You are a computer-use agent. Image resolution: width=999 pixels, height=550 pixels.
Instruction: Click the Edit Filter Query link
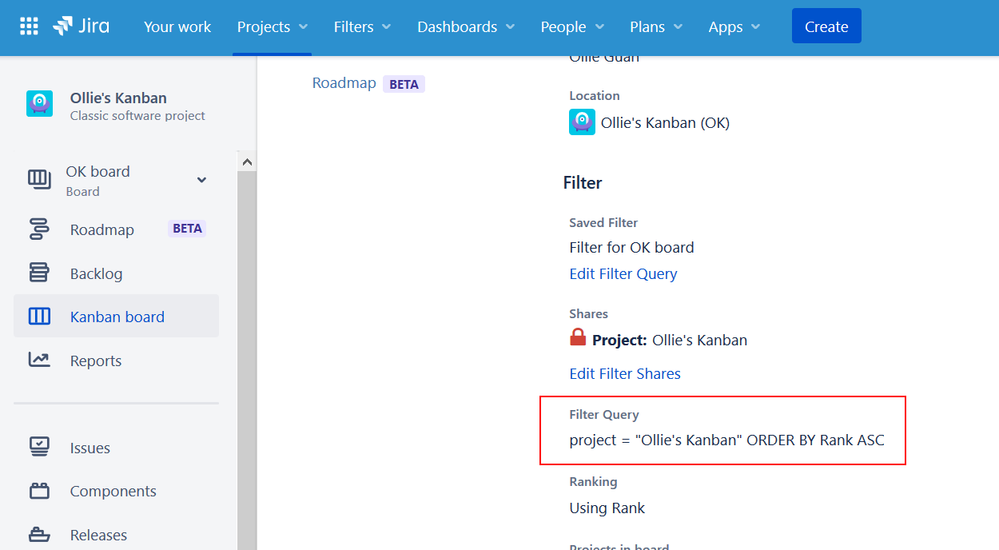[623, 273]
